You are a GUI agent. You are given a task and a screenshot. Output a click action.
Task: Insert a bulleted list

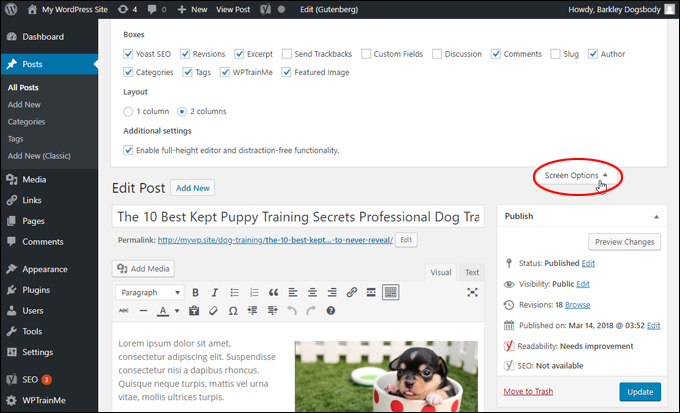[x=234, y=292]
